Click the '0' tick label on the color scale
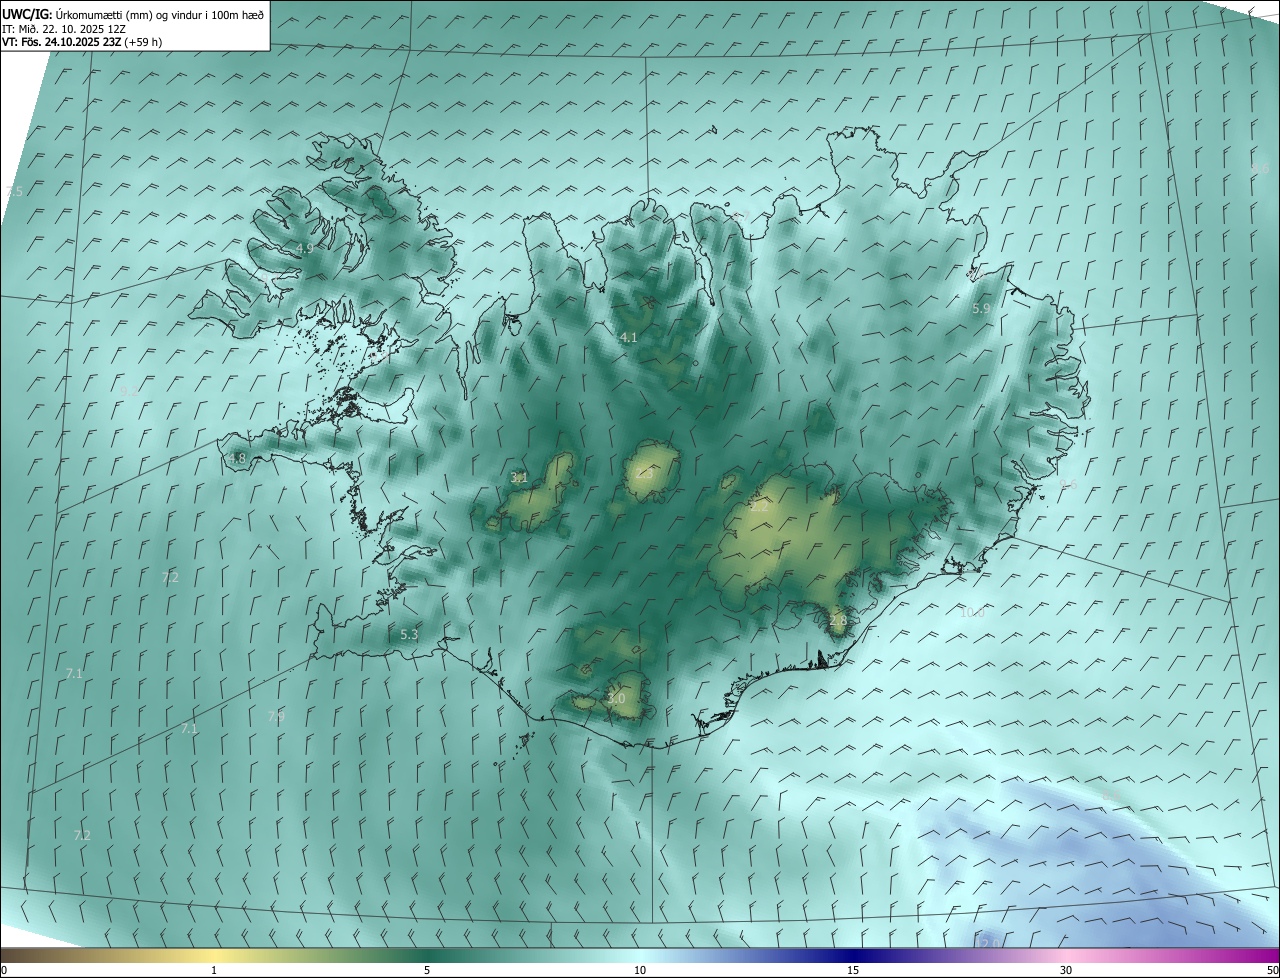 pos(4,970)
